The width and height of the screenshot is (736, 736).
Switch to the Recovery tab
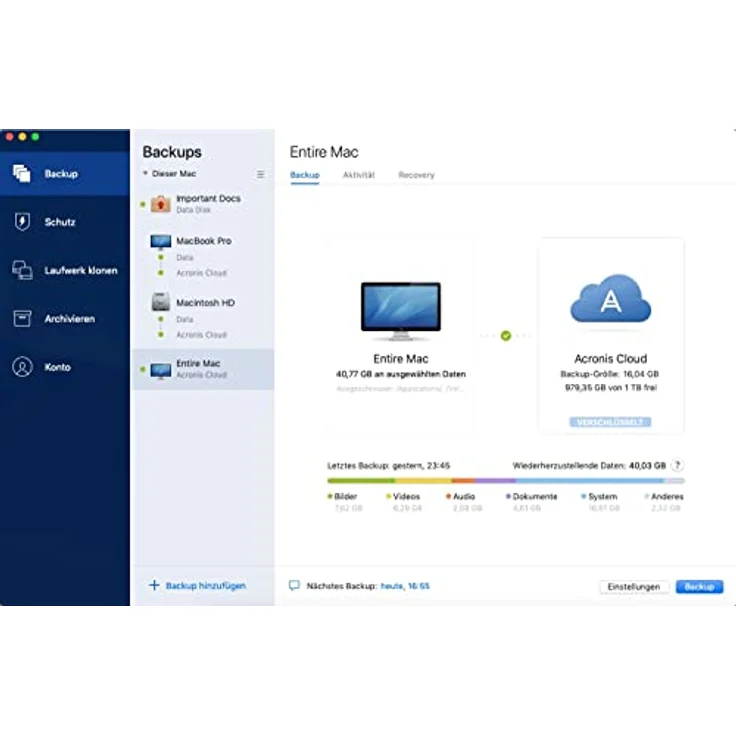416,175
